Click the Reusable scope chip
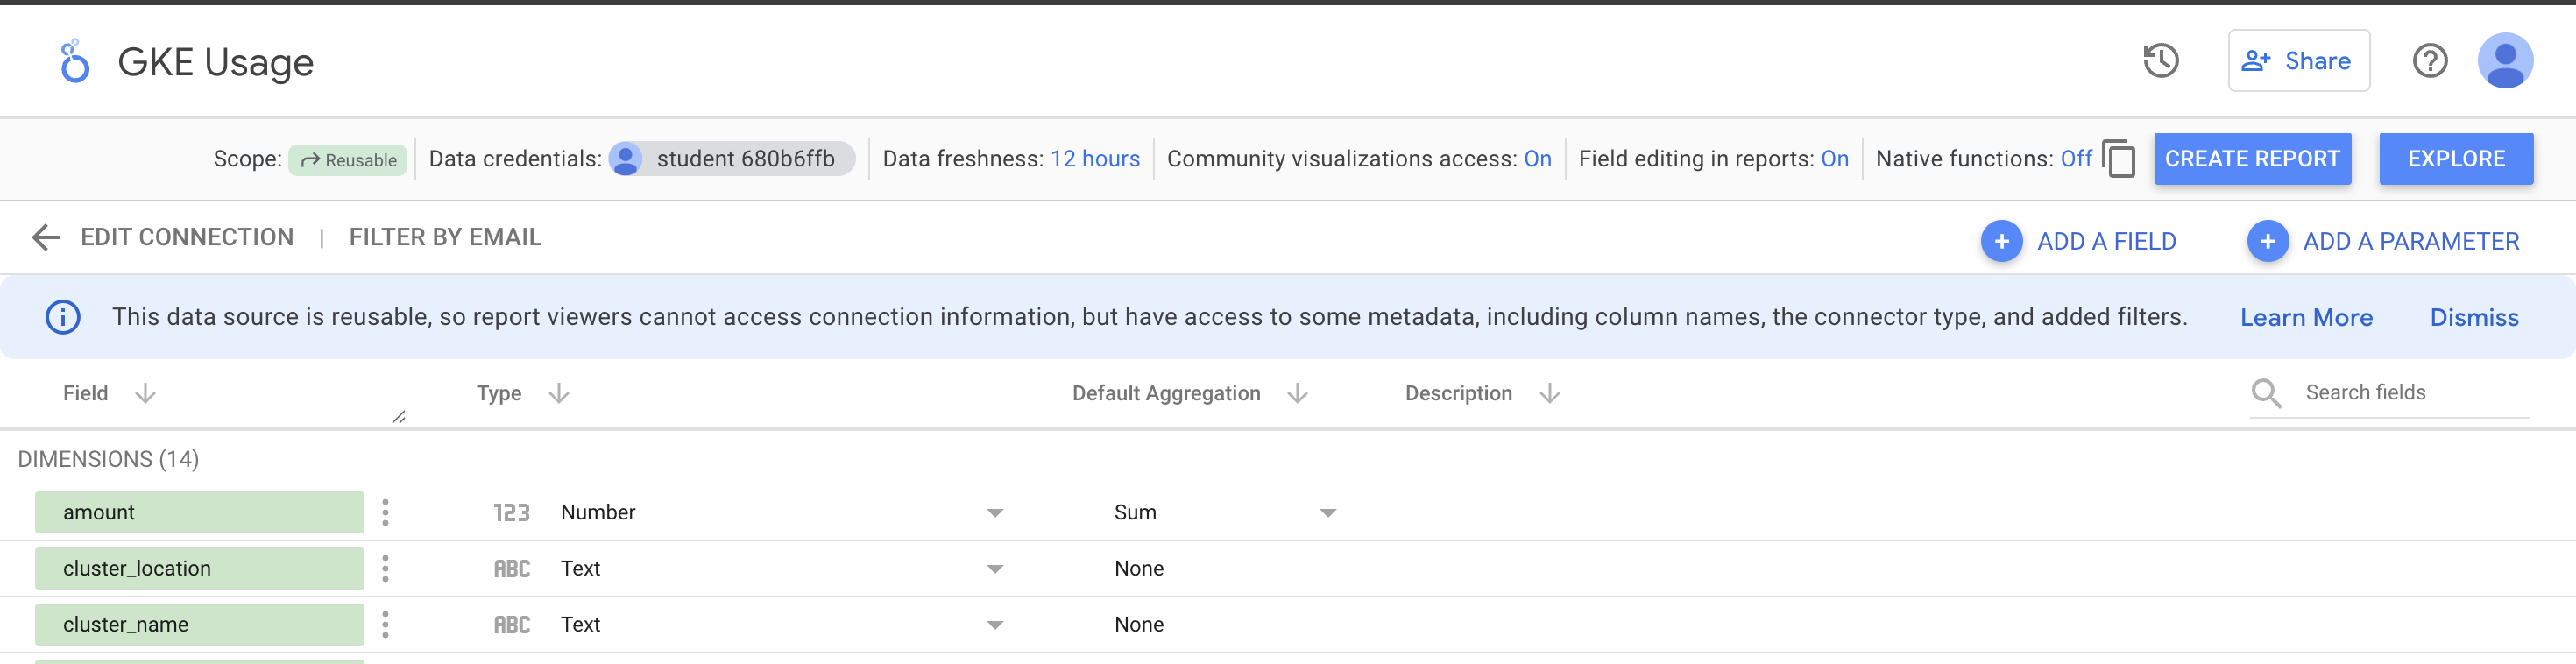The height and width of the screenshot is (664, 2576). tap(348, 160)
